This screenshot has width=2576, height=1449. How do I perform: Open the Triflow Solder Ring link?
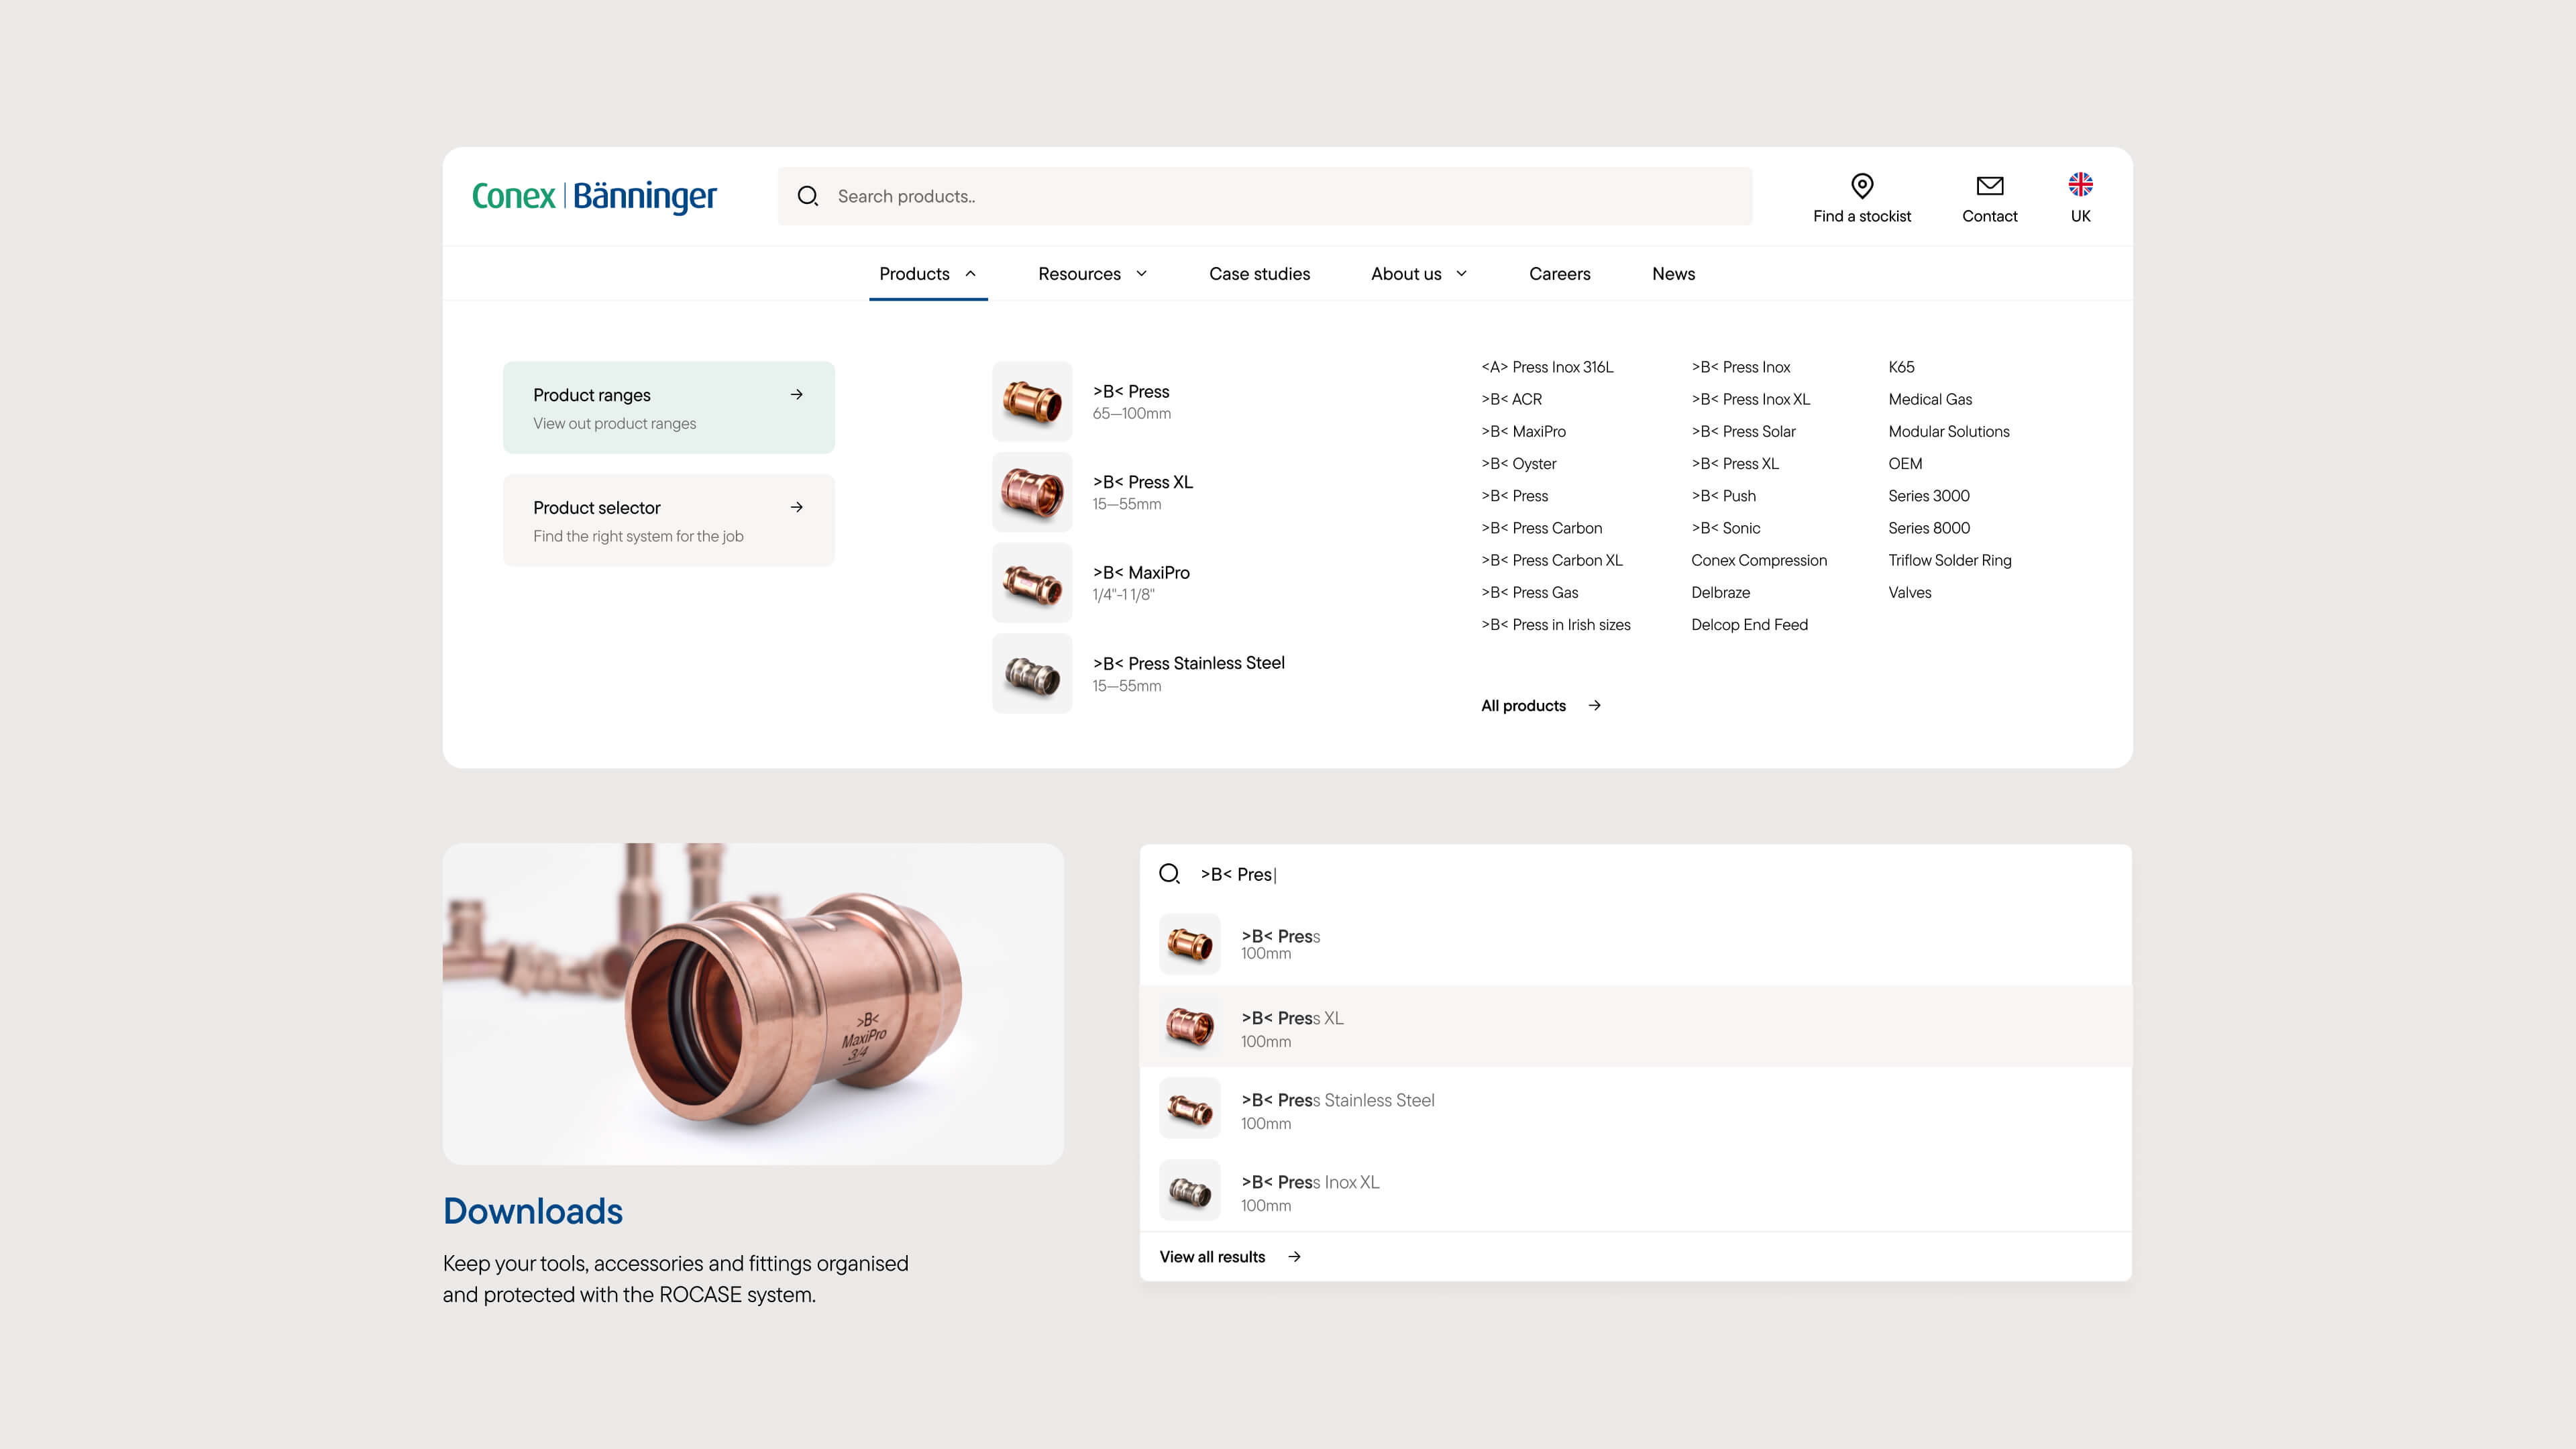[1949, 560]
